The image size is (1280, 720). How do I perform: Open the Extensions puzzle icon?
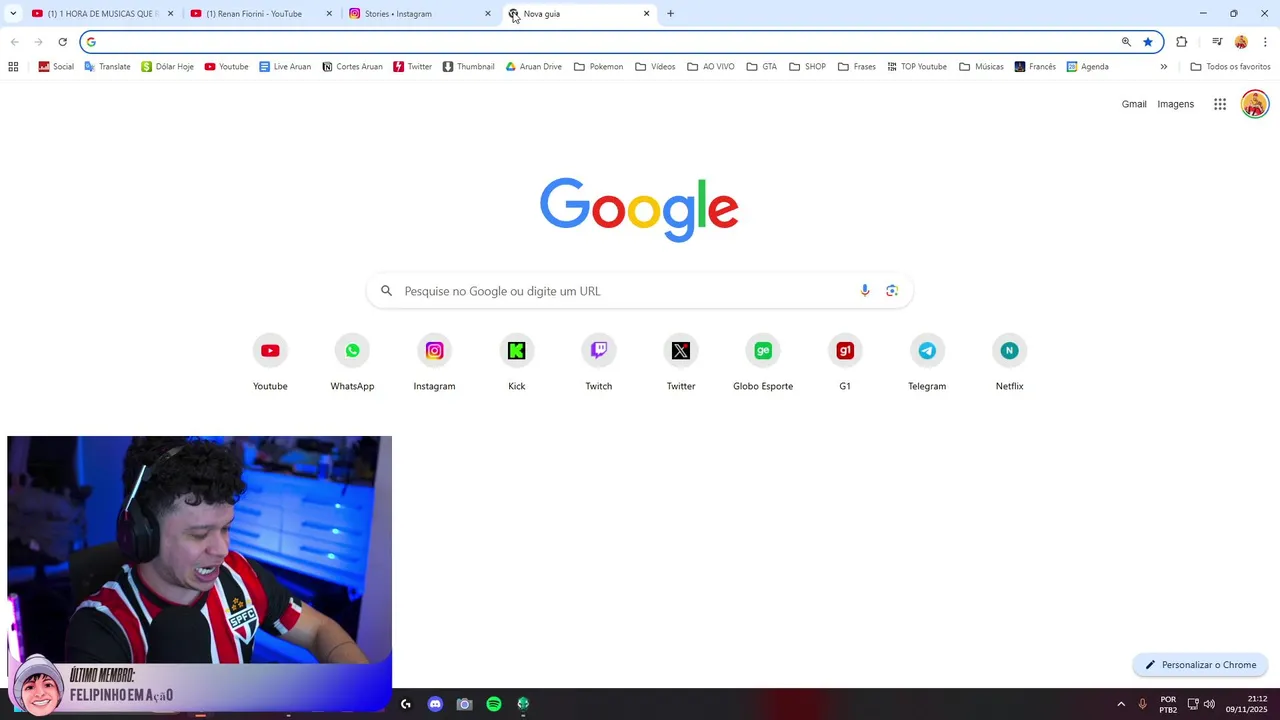[1182, 42]
